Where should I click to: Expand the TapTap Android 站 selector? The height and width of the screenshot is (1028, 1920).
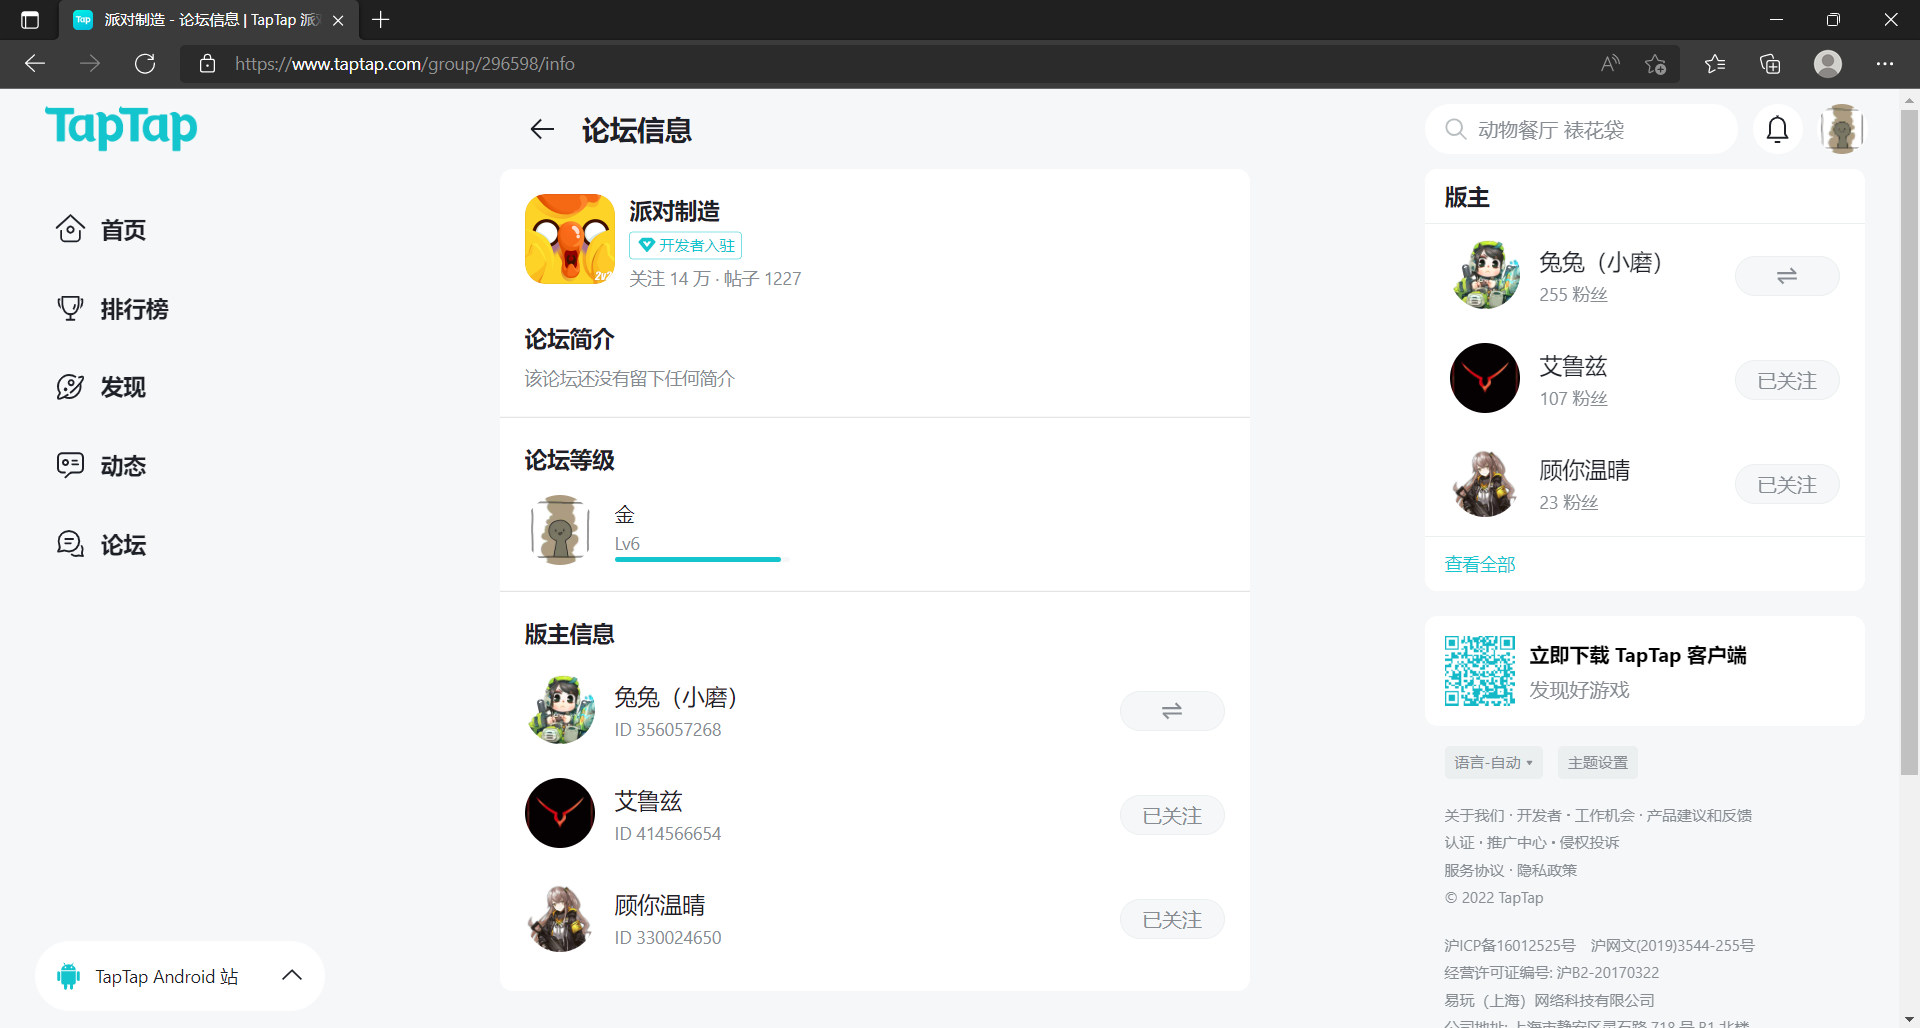pos(180,976)
